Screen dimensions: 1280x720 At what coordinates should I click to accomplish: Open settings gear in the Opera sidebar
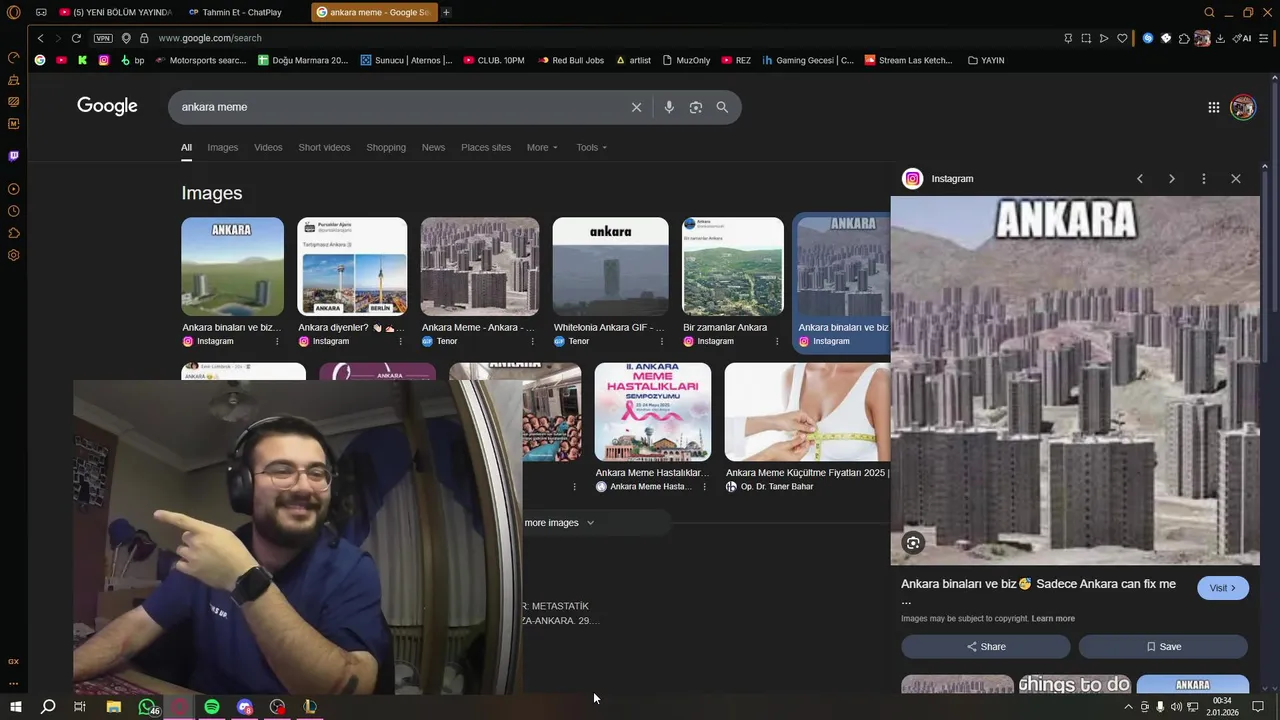point(14,255)
